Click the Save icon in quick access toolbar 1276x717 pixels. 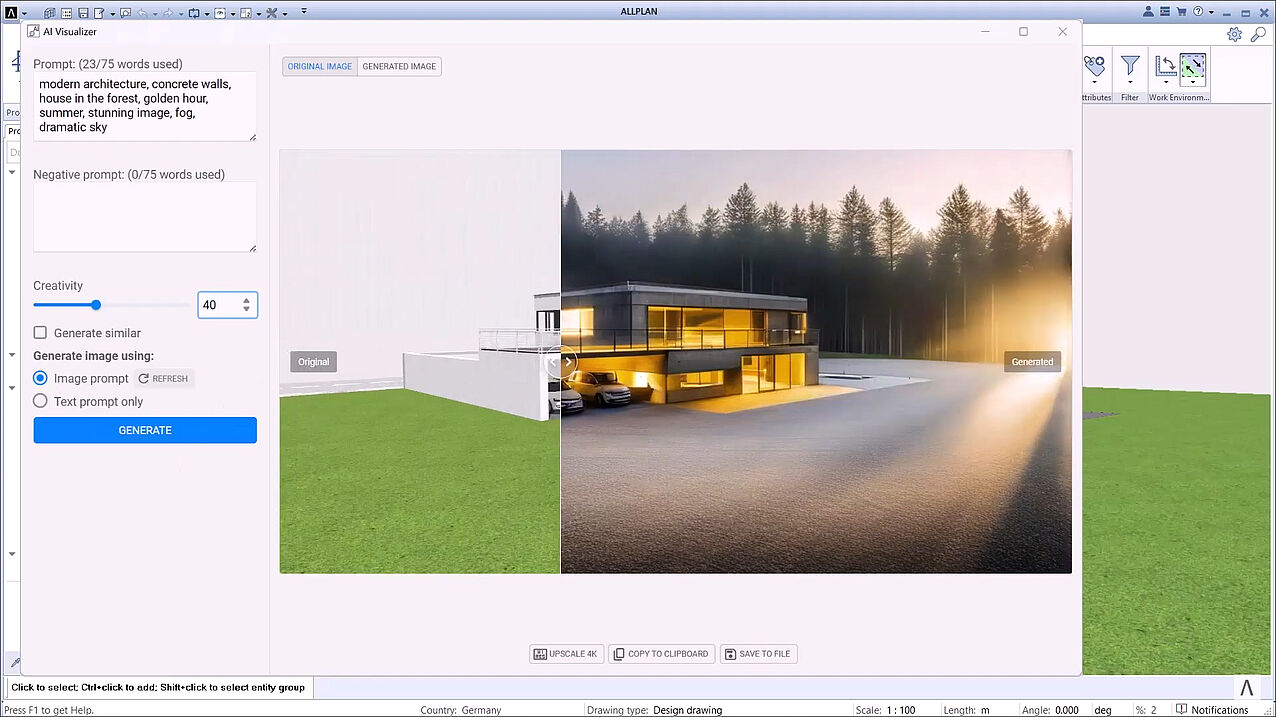pos(83,13)
